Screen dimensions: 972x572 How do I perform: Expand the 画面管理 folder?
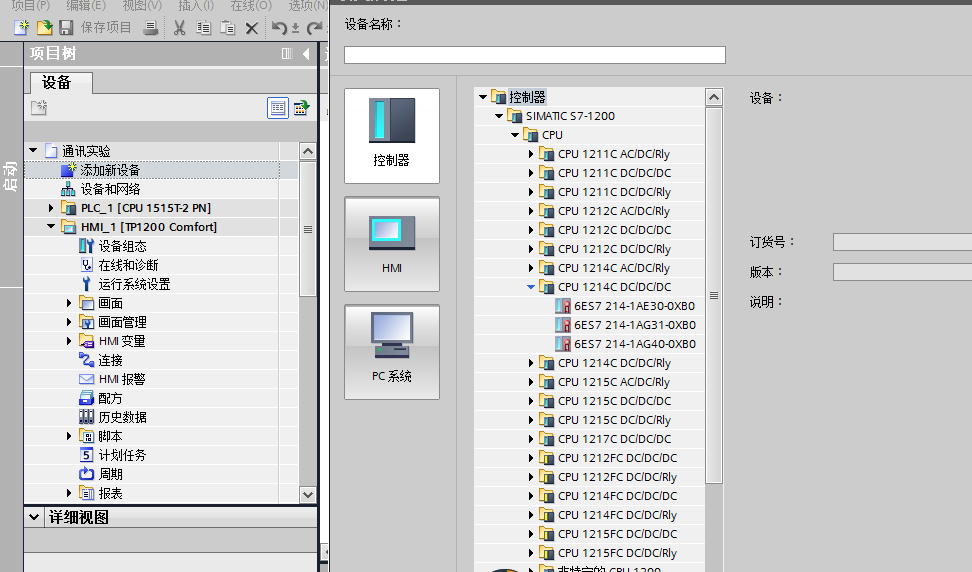69,322
